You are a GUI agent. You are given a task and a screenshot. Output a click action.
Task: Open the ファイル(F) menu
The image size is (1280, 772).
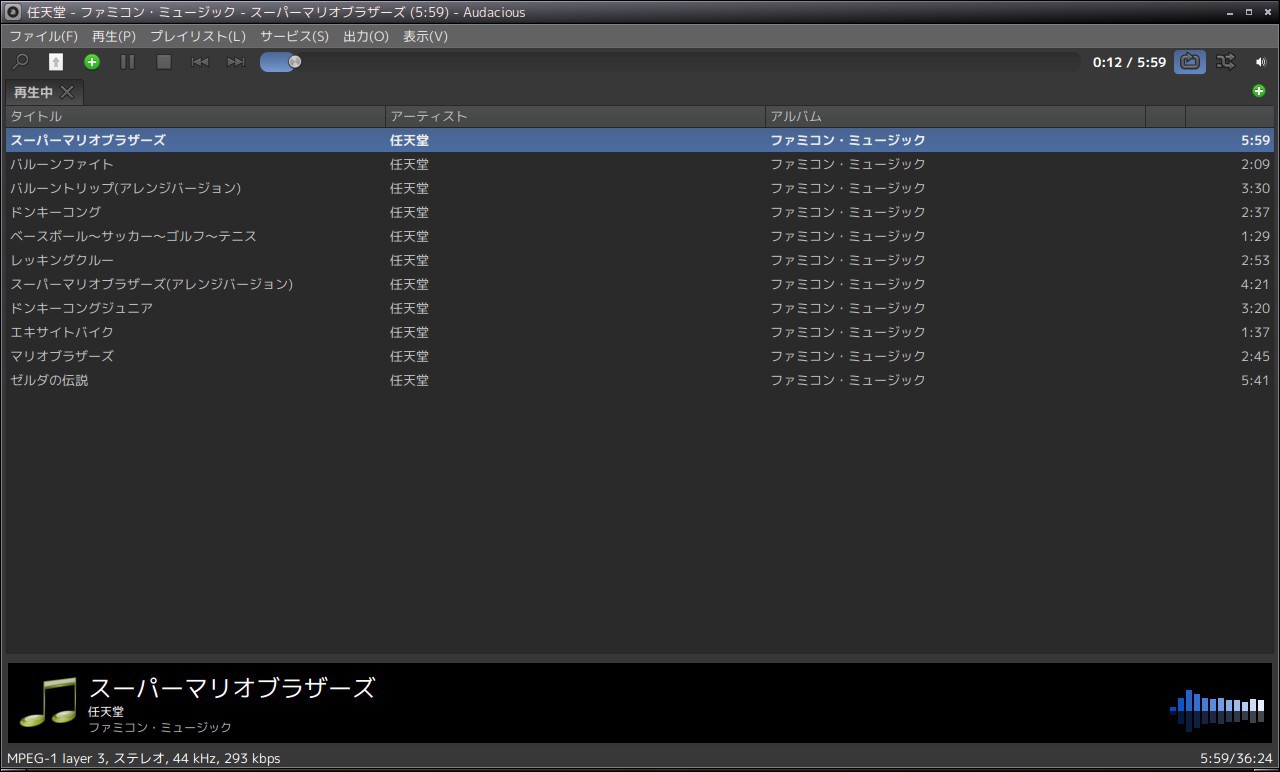click(44, 36)
